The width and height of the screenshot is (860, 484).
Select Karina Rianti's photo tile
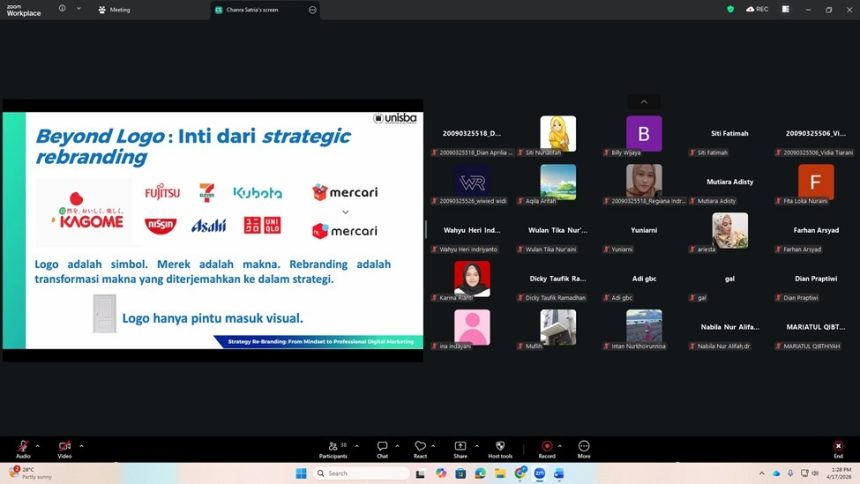pyautogui.click(x=472, y=279)
